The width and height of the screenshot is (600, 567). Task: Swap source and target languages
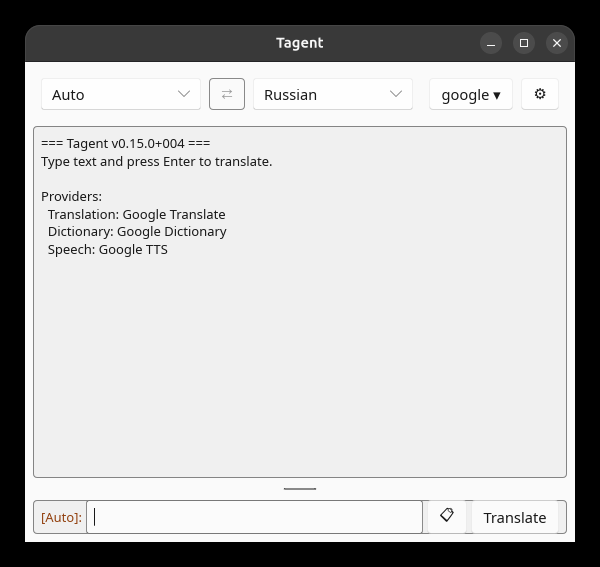pos(227,94)
